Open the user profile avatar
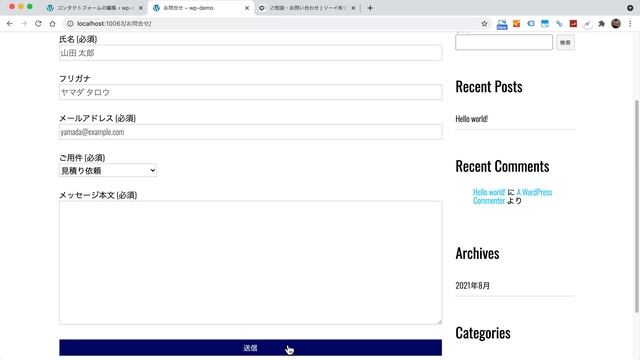This screenshot has height=360, width=640. (616, 24)
